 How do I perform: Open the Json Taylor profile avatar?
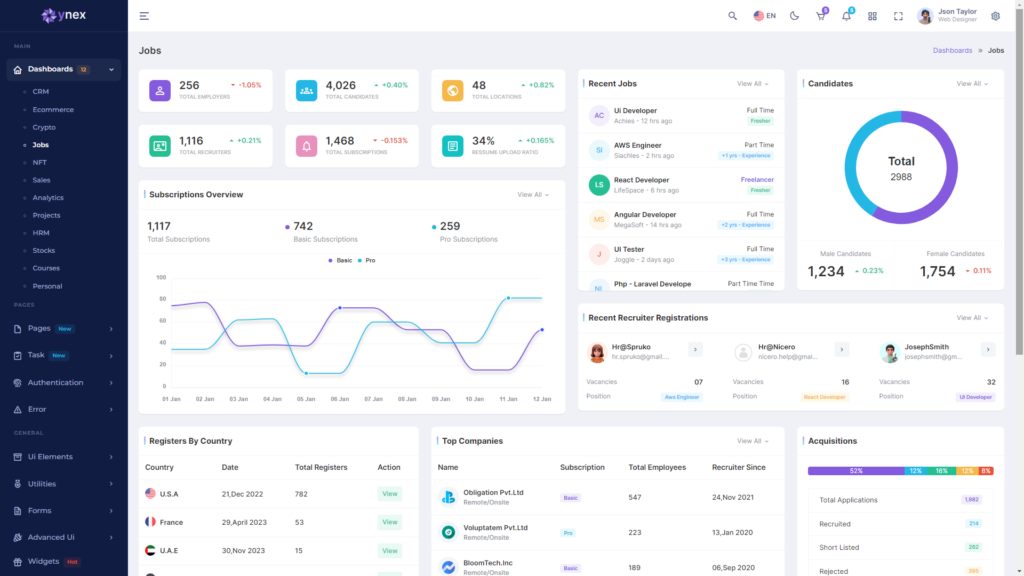pyautogui.click(x=925, y=16)
